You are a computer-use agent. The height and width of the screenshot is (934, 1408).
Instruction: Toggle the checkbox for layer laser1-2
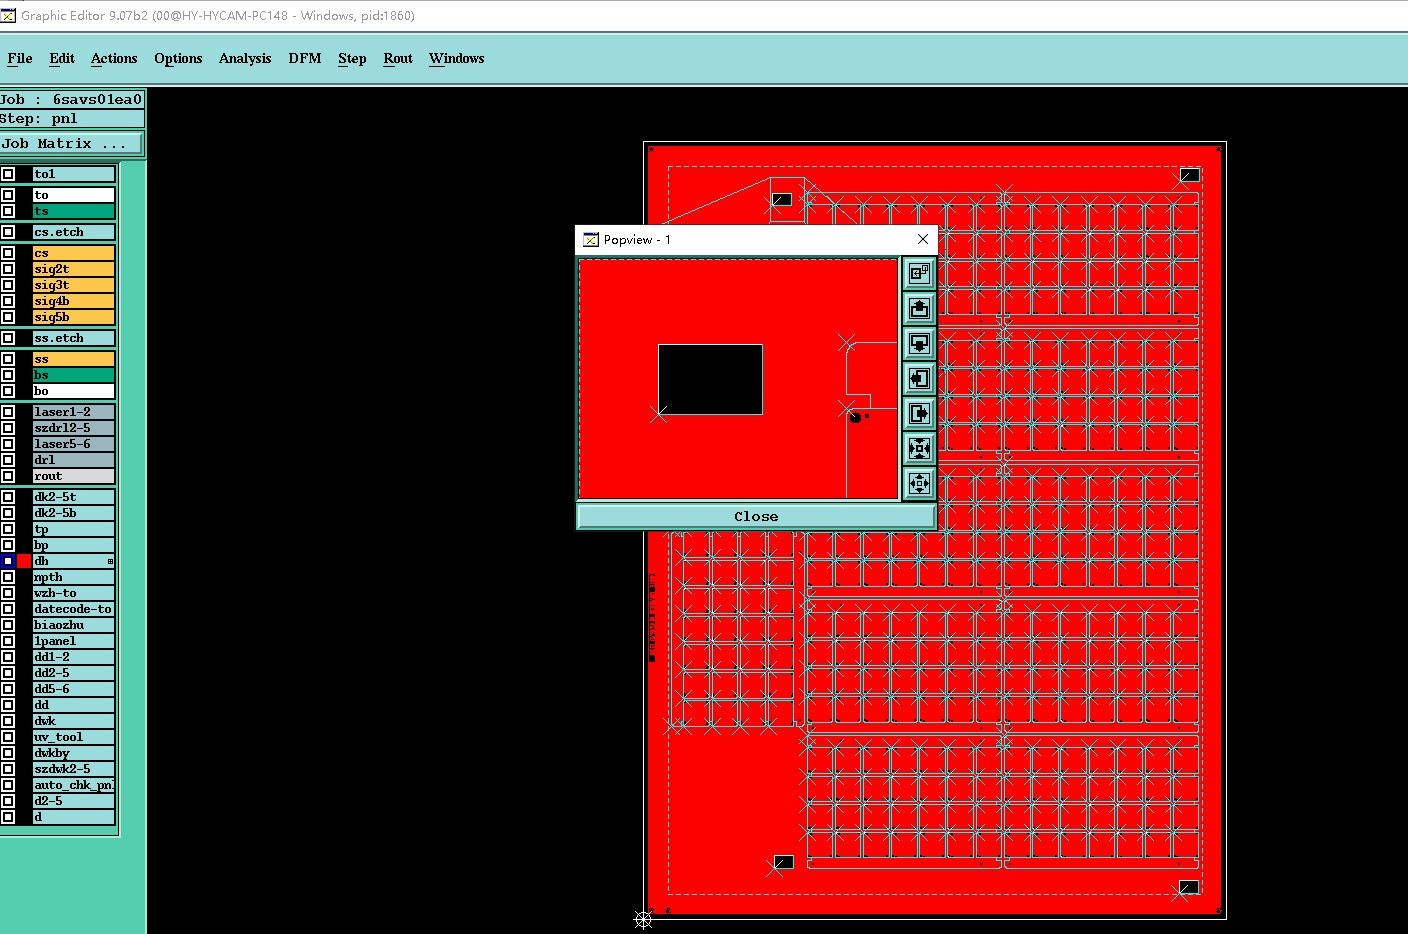tap(8, 412)
